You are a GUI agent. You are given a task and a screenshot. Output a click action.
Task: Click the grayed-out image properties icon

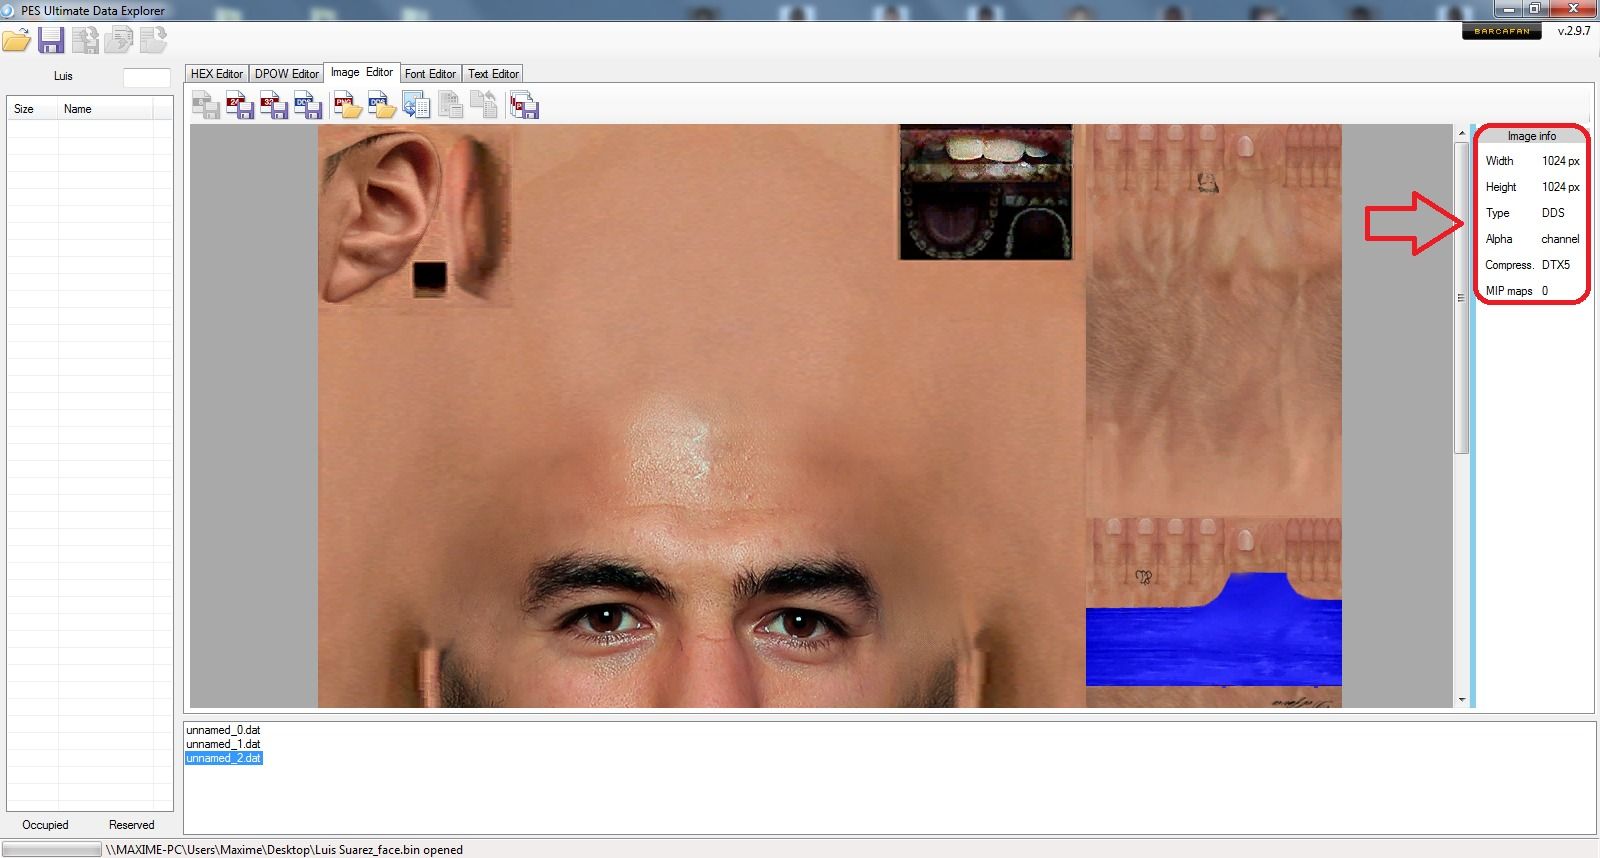click(x=450, y=105)
